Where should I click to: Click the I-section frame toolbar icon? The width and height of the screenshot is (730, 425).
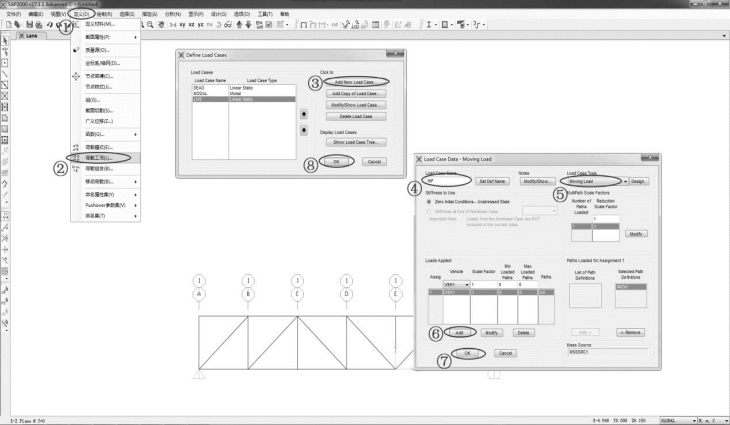429,25
